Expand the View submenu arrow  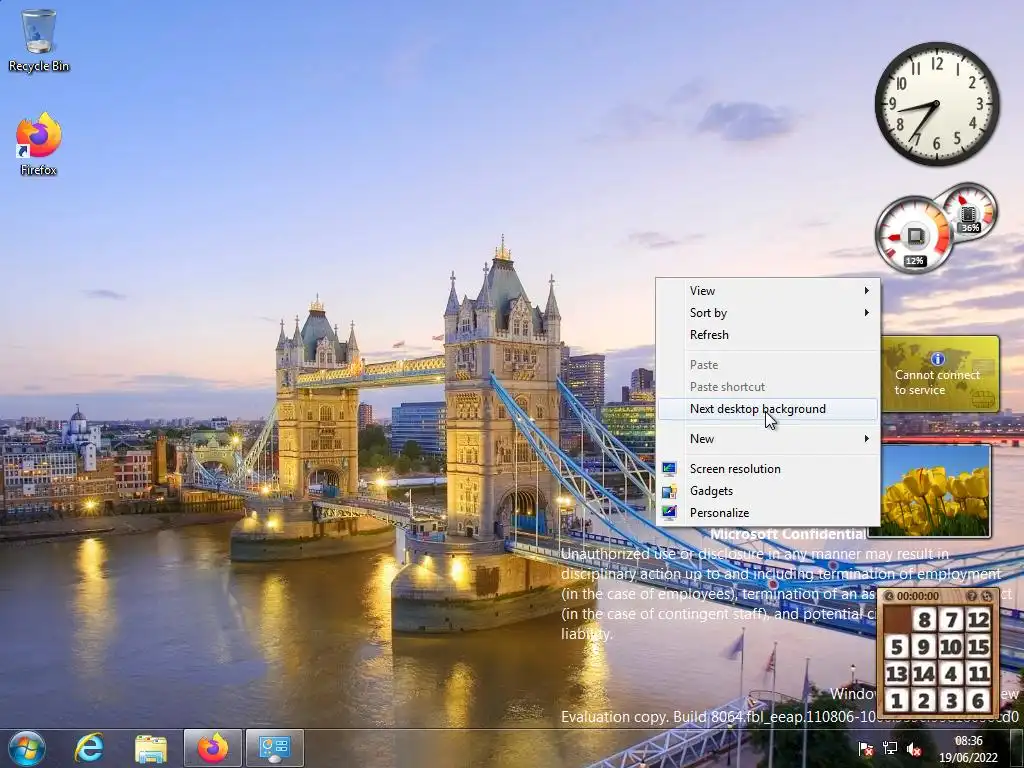867,291
